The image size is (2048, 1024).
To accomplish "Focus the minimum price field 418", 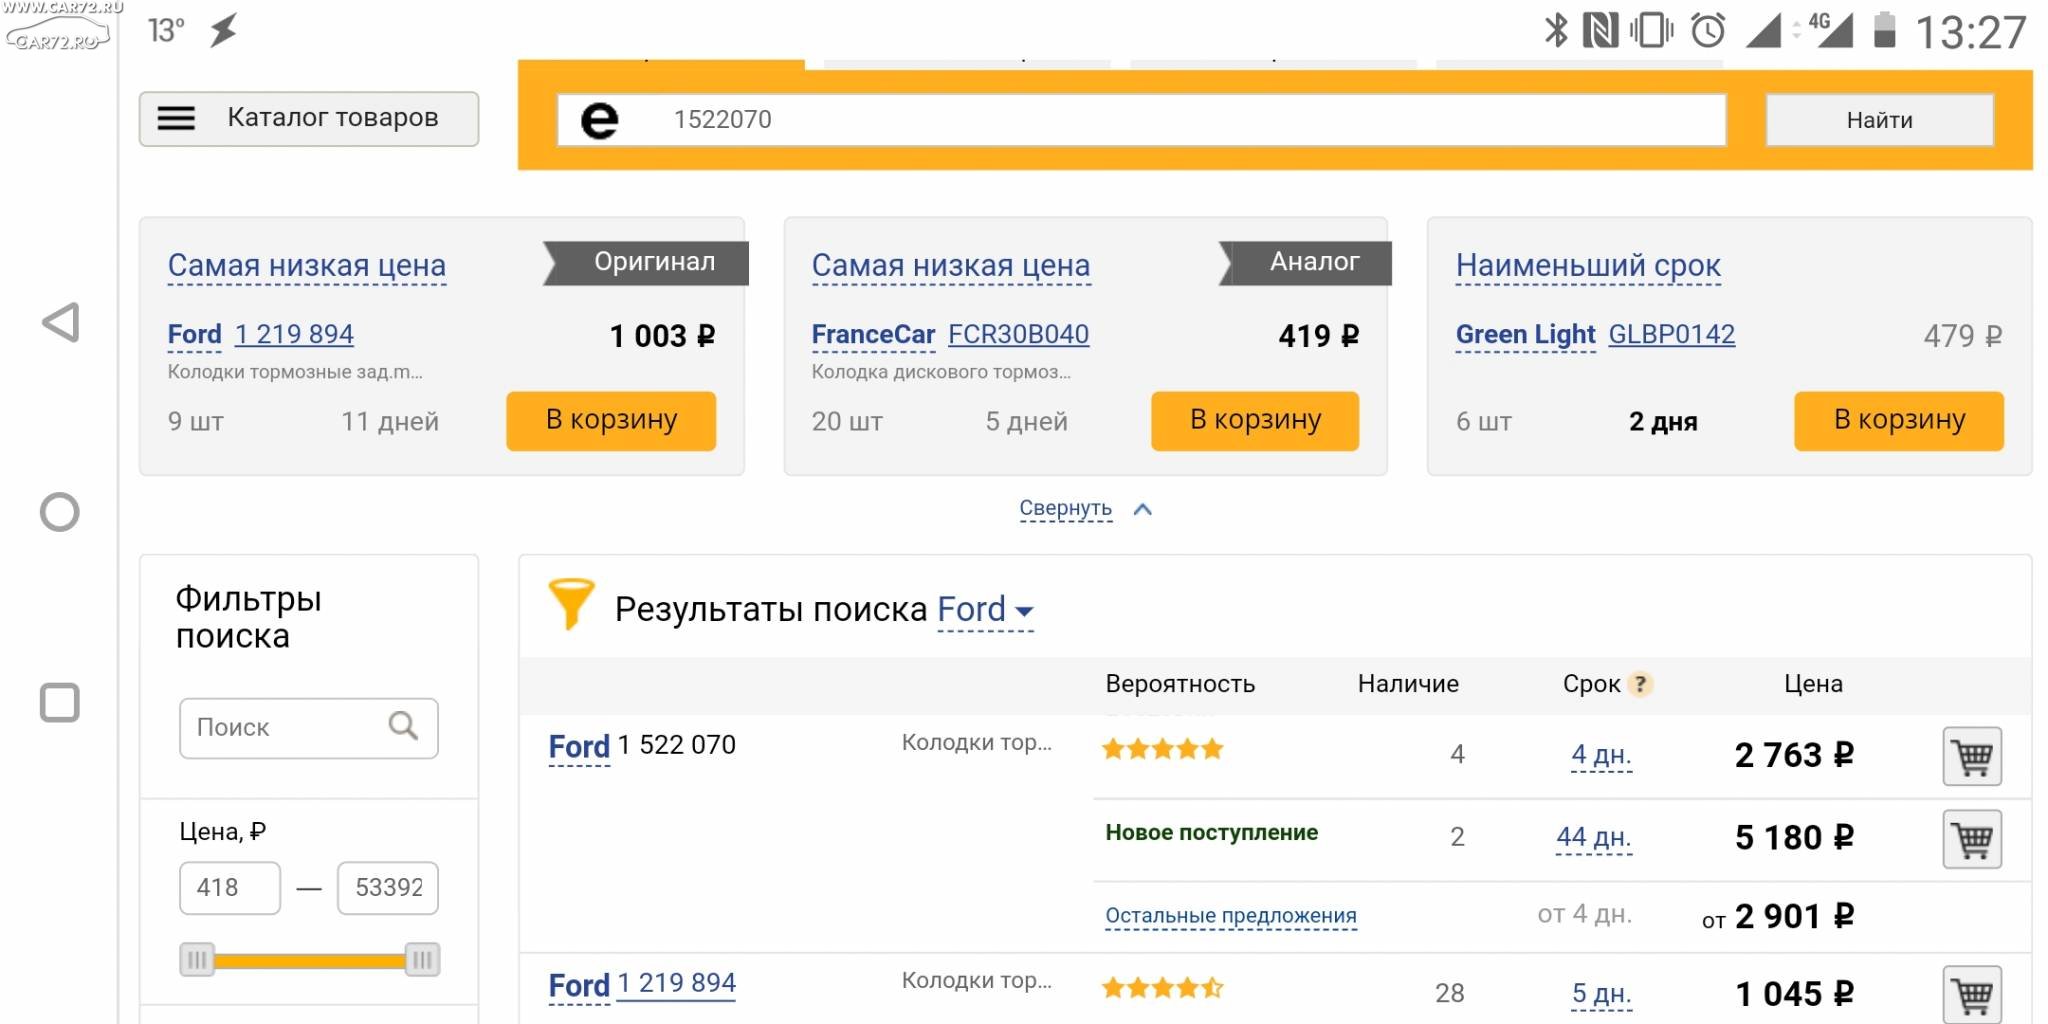I will click(x=230, y=887).
